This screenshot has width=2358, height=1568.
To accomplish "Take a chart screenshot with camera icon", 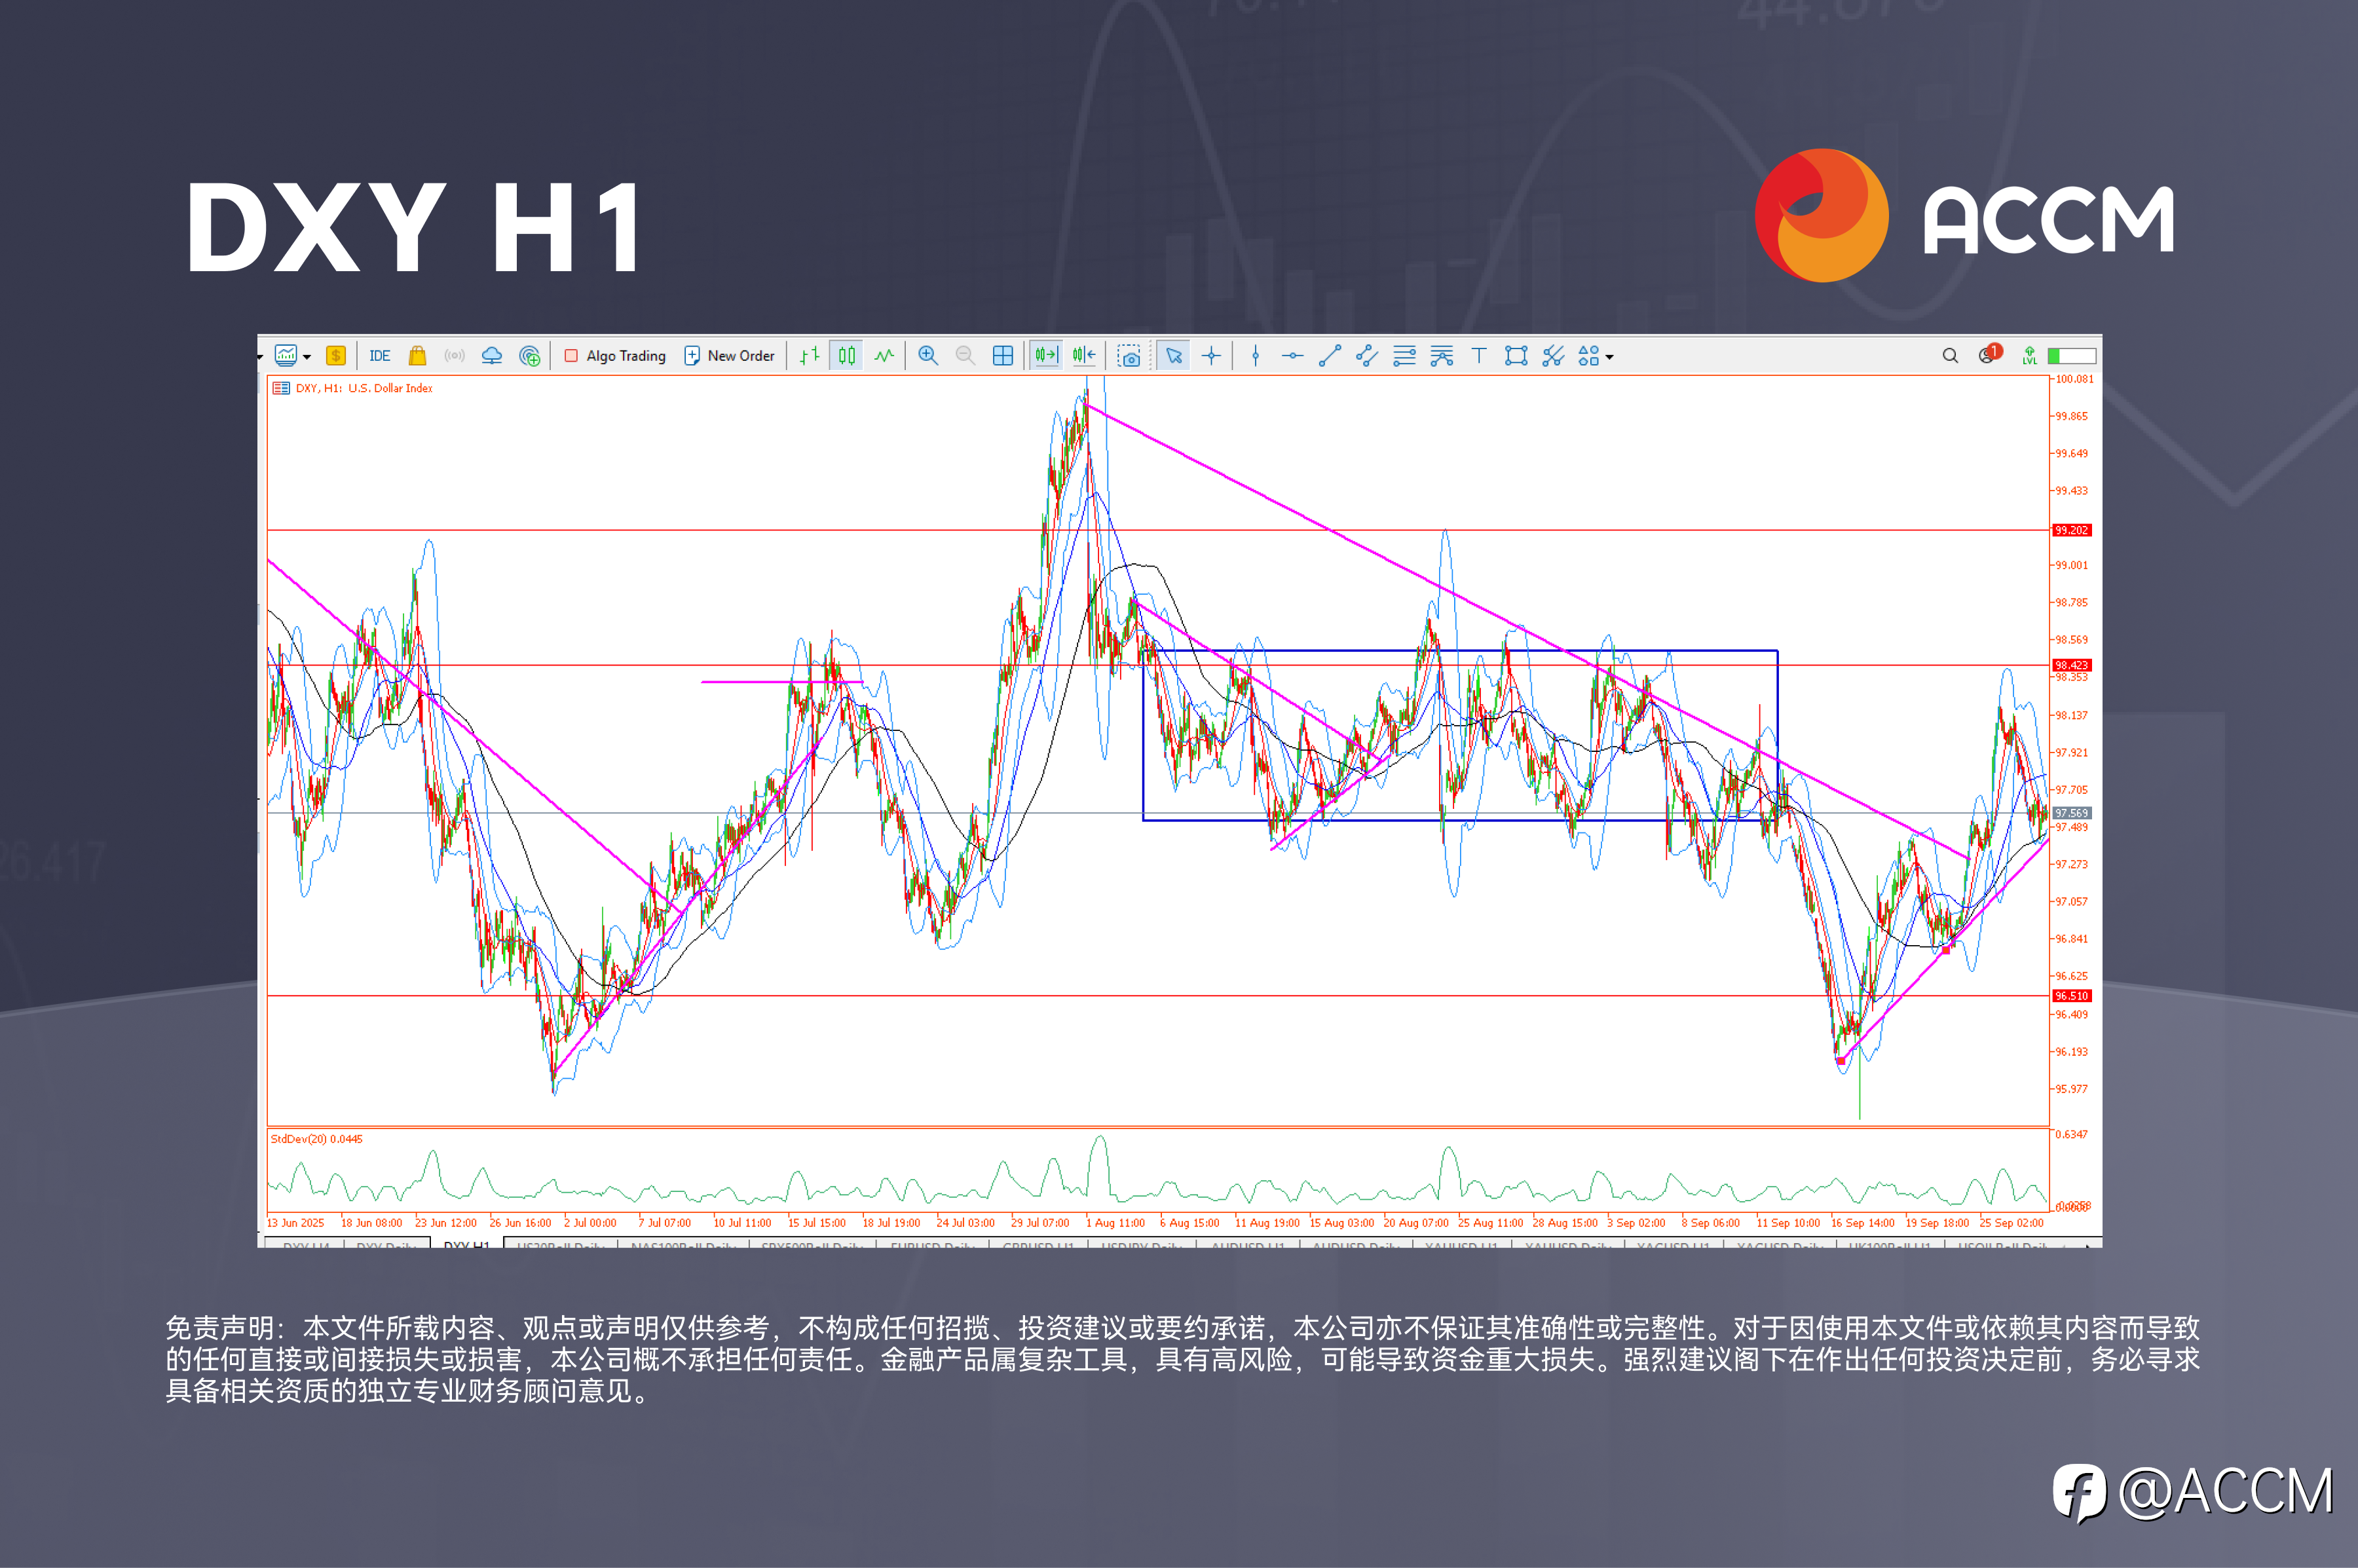I will (x=1129, y=356).
